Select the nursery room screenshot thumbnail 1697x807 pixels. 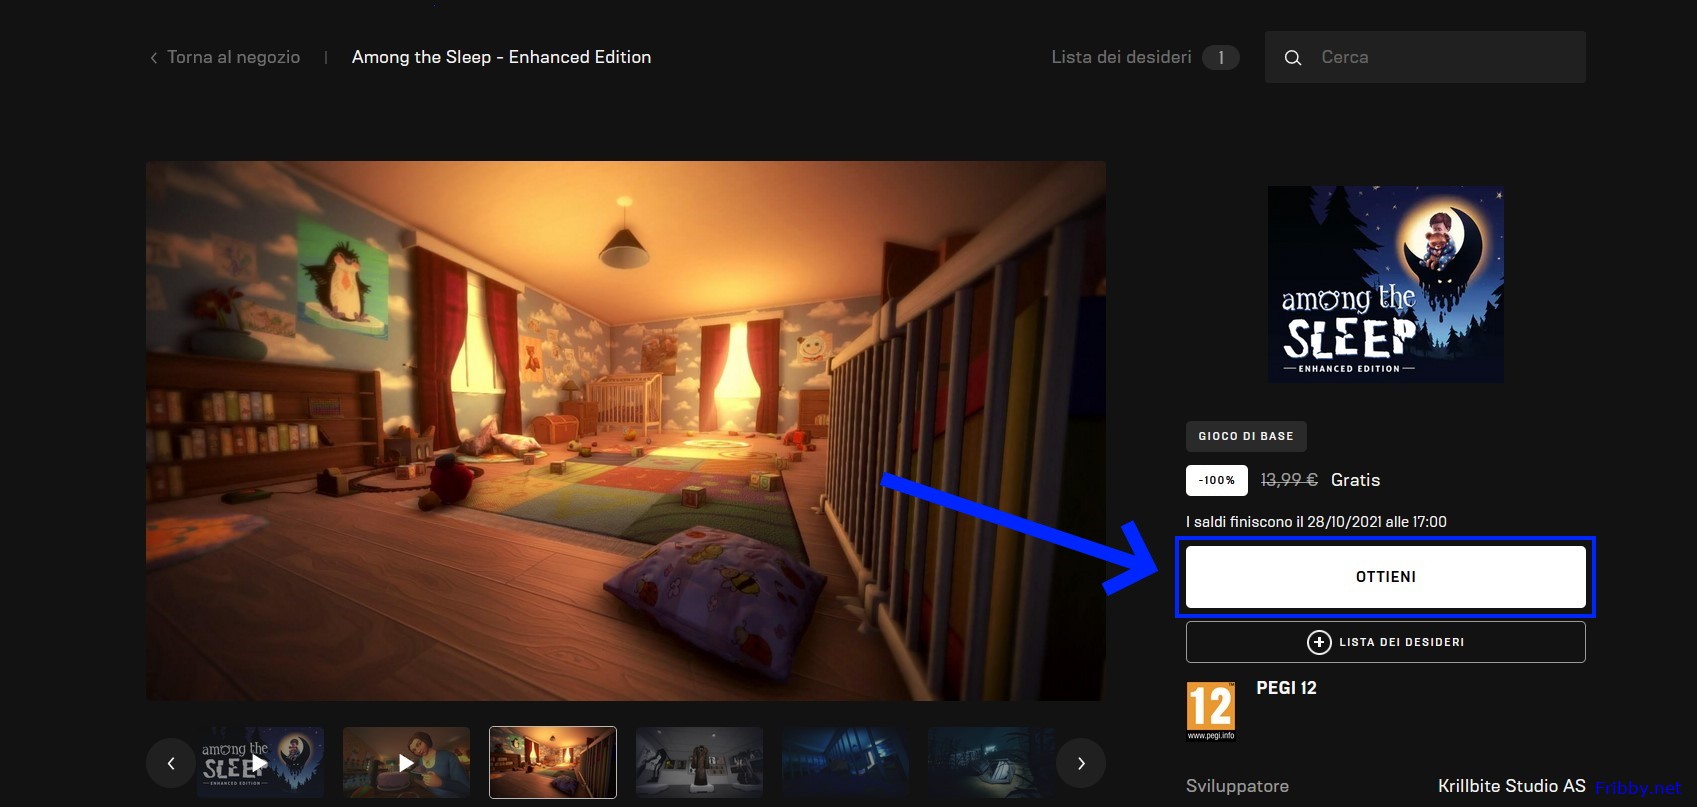pos(553,763)
